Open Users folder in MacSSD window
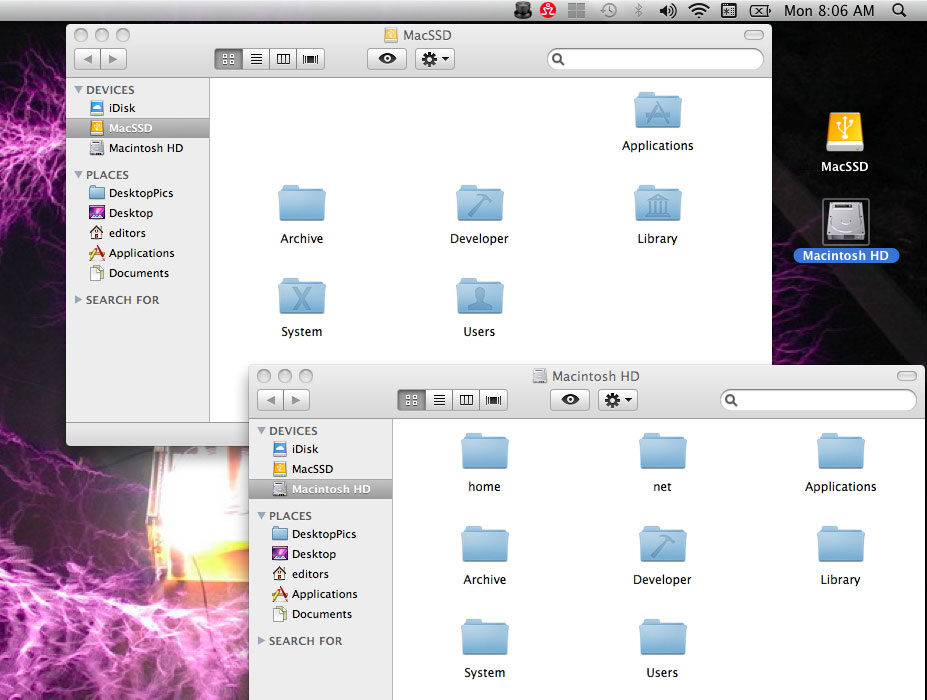The image size is (927, 700). [x=479, y=297]
